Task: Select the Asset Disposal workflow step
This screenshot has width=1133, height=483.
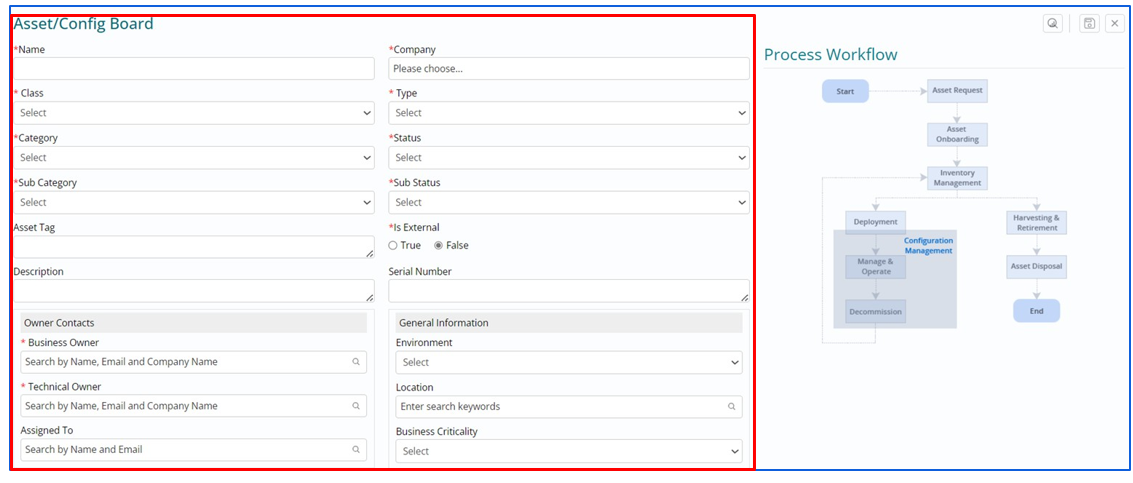Action: [x=1036, y=267]
